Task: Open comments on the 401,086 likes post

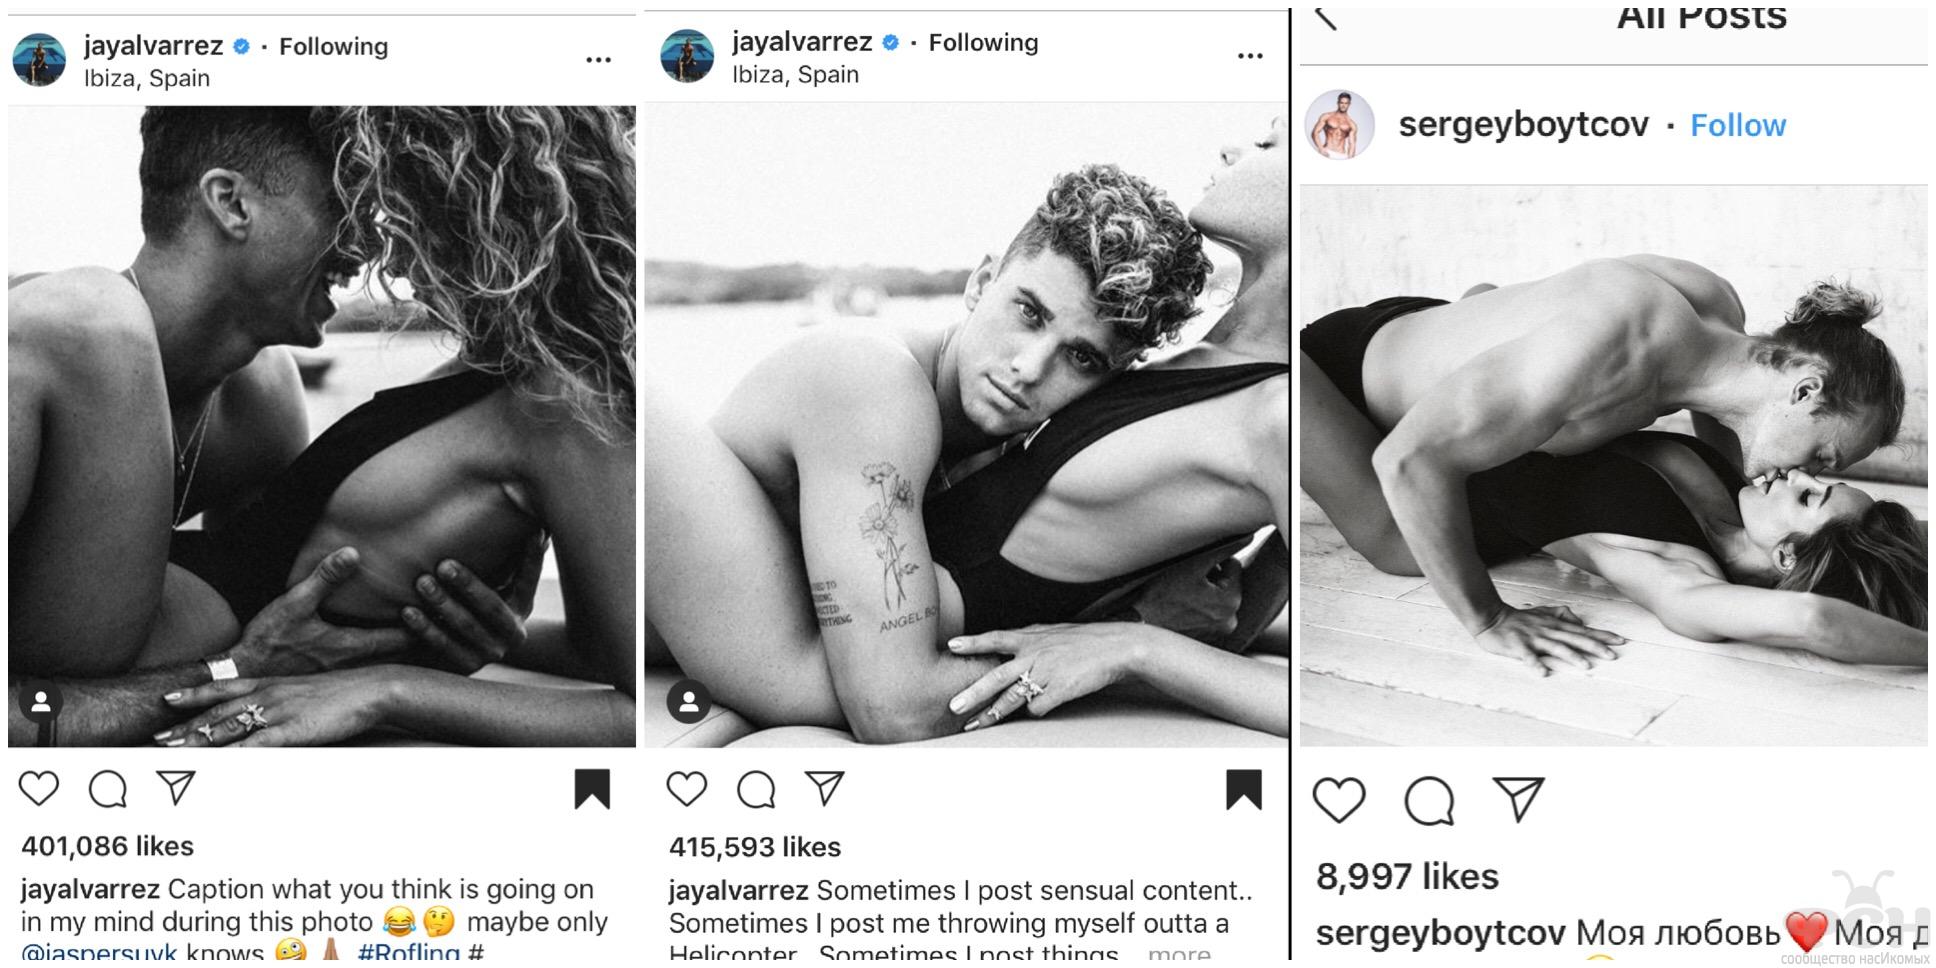Action: [108, 789]
